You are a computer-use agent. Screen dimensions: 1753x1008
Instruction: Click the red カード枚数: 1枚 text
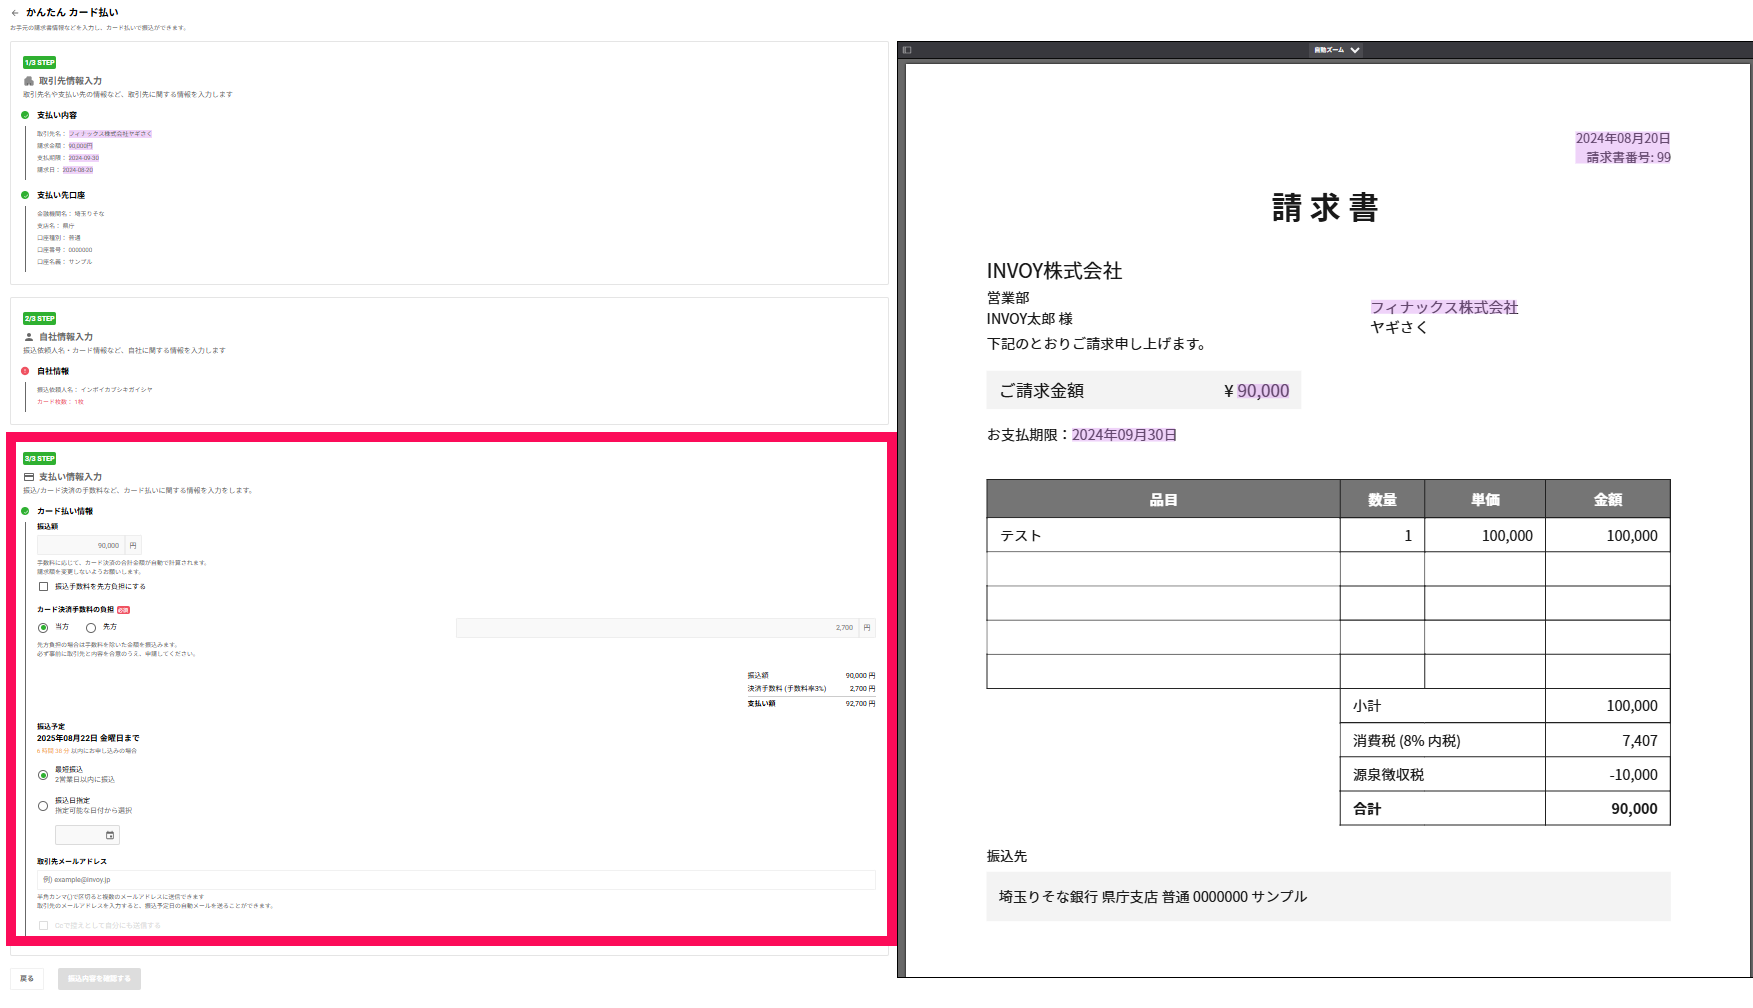point(60,402)
